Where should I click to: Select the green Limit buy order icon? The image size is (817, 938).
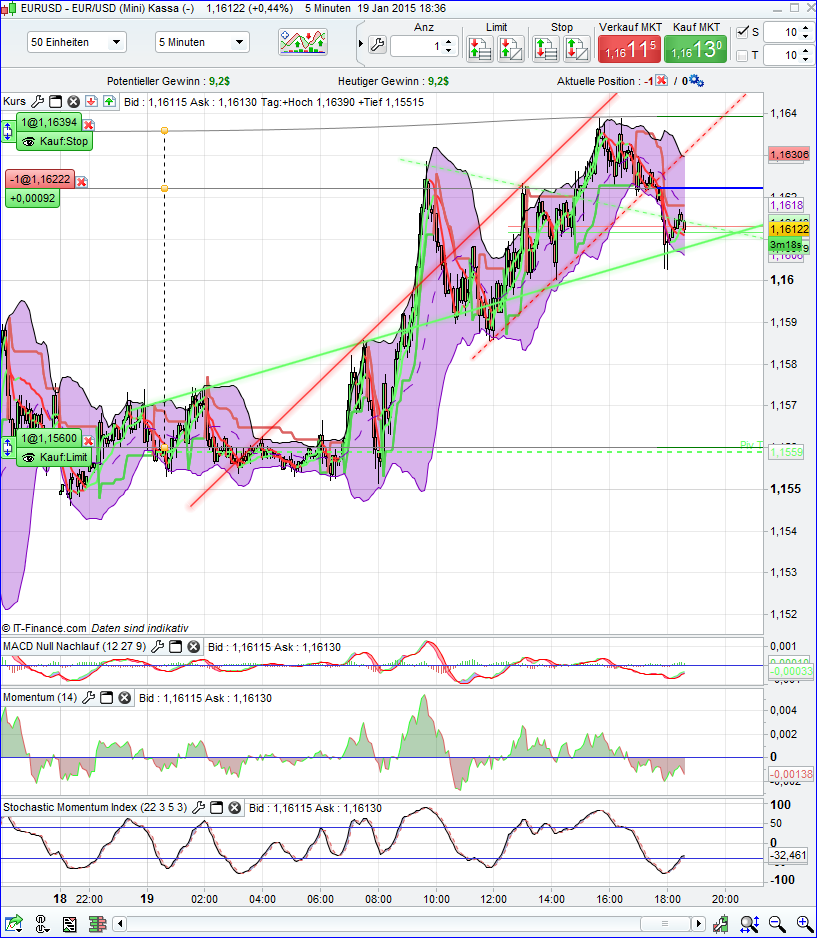(x=477, y=47)
